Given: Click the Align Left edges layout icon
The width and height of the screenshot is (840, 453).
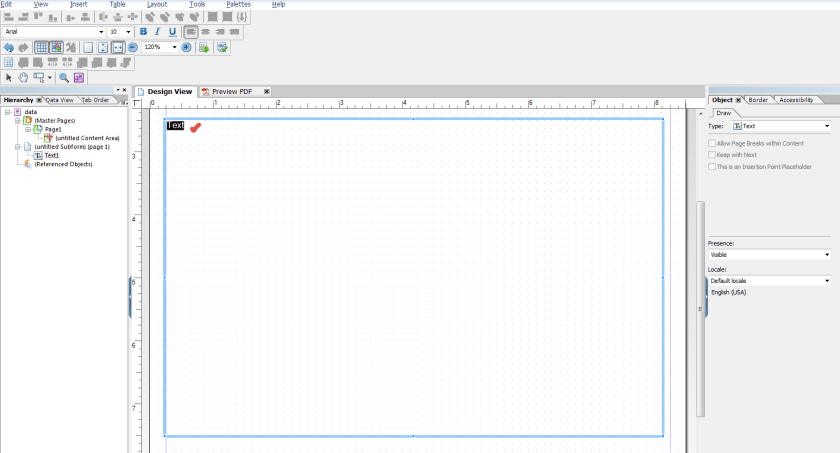Looking at the screenshot, I should point(9,17).
